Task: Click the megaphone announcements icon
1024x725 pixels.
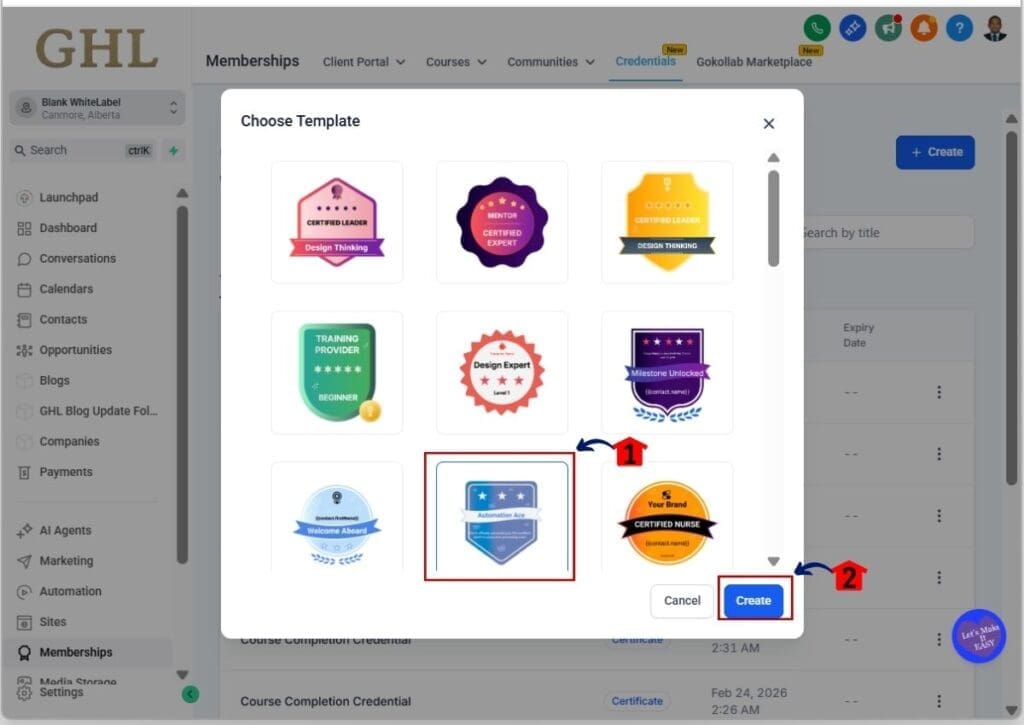Action: 888,28
